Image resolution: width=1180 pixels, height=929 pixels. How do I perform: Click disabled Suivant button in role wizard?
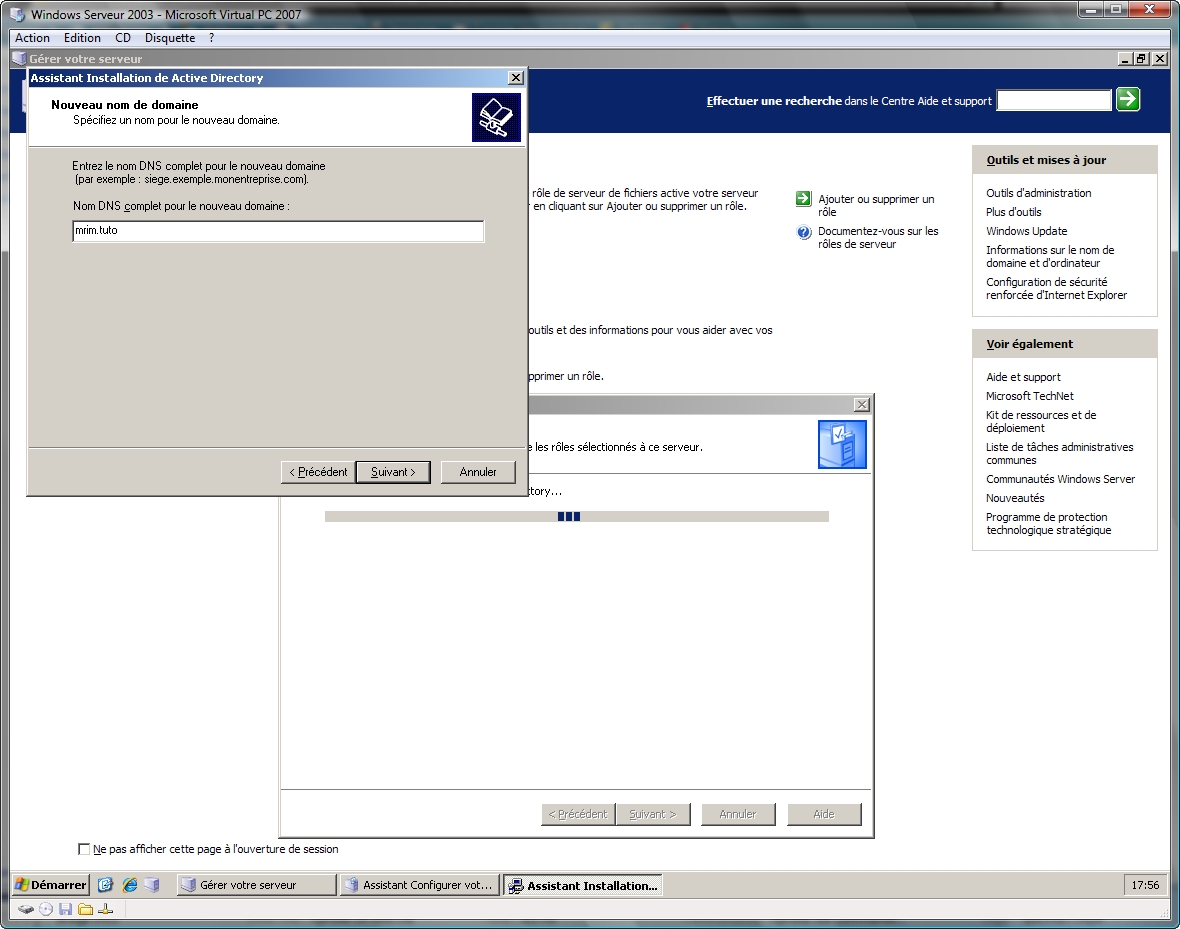tap(652, 815)
